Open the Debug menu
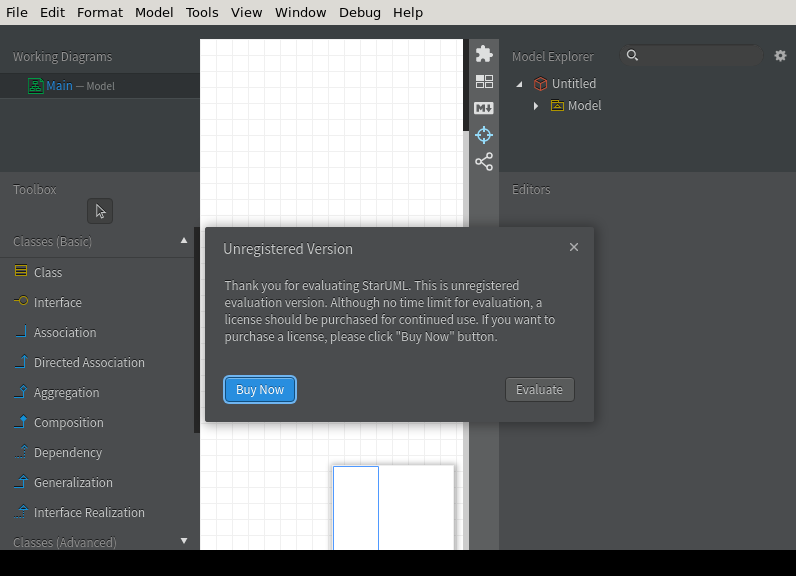This screenshot has height=576, width=796. pos(359,12)
